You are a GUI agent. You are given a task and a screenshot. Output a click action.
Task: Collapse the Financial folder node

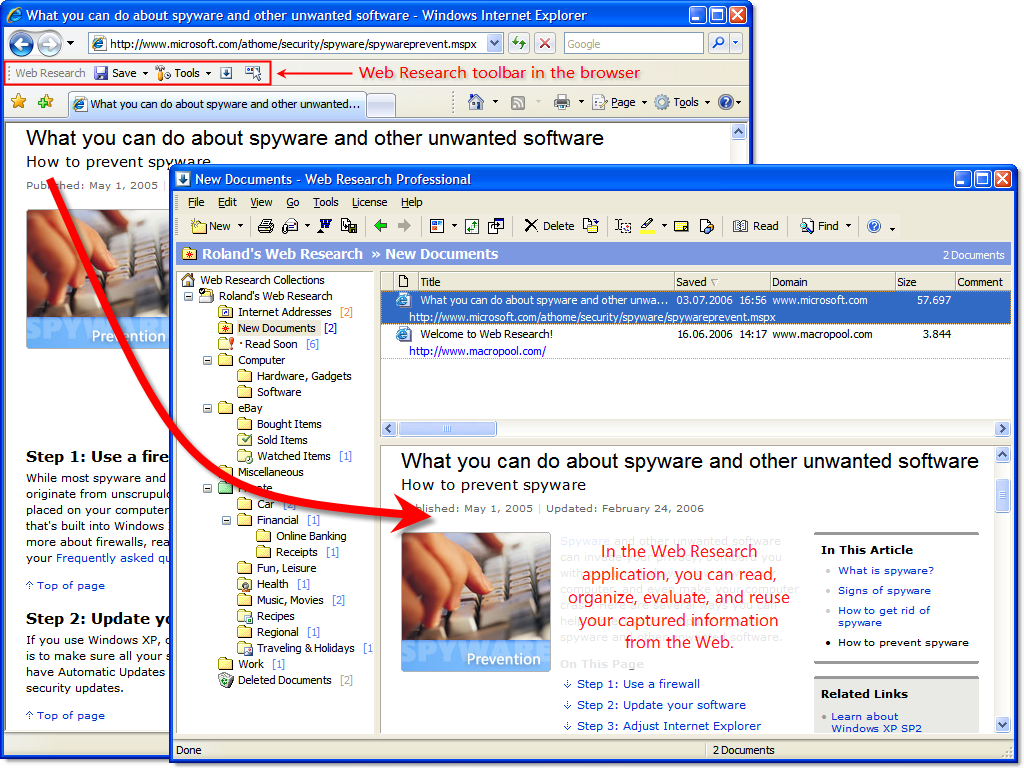(226, 520)
